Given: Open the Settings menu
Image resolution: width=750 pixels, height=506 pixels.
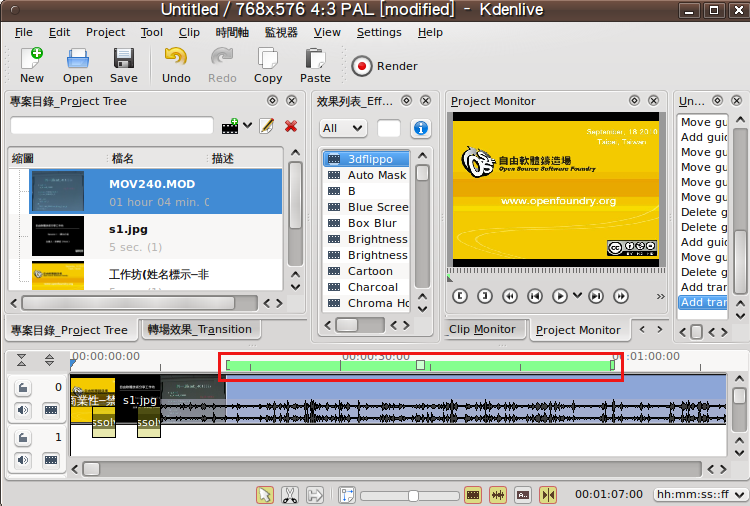Looking at the screenshot, I should [x=379, y=32].
